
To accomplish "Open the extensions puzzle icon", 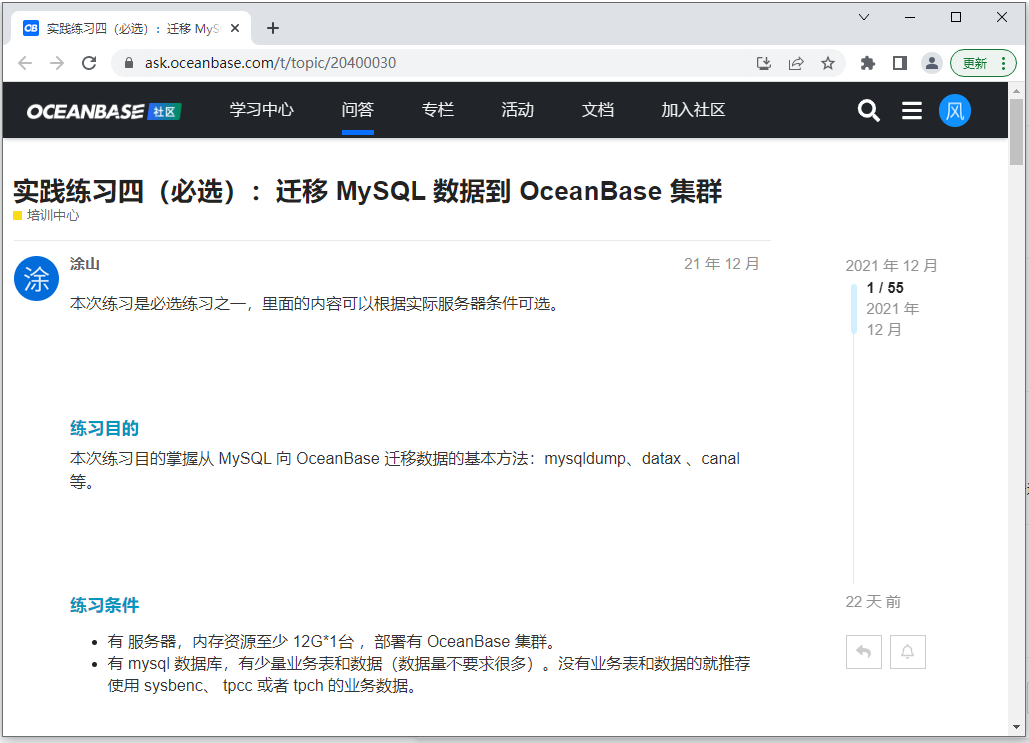I will click(868, 63).
